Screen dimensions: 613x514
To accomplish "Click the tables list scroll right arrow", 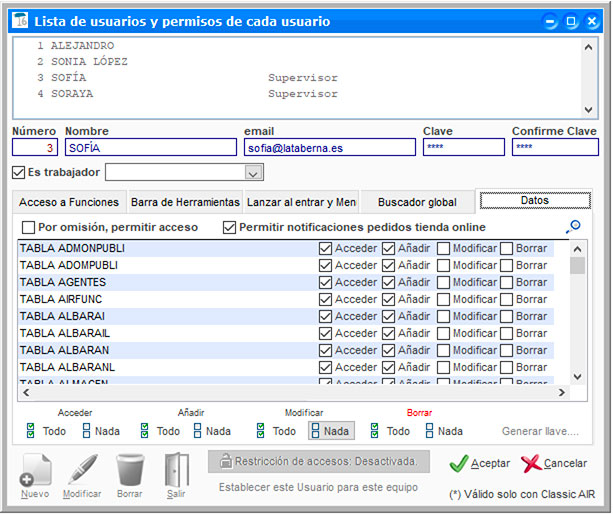I will click(x=562, y=392).
